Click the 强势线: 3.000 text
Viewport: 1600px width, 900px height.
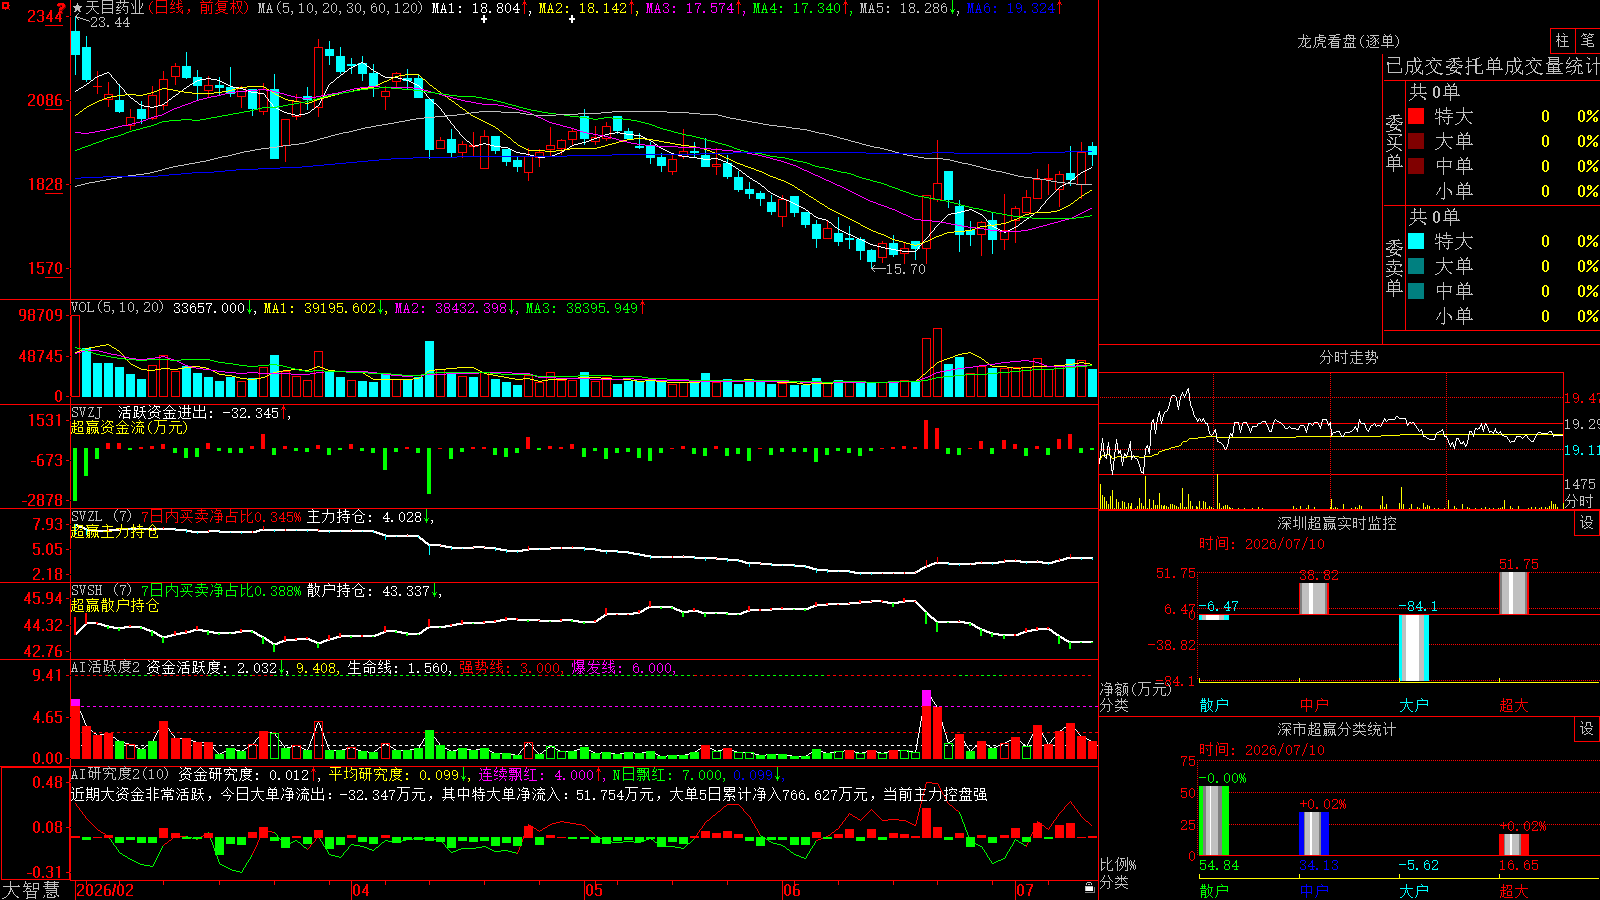tap(510, 667)
